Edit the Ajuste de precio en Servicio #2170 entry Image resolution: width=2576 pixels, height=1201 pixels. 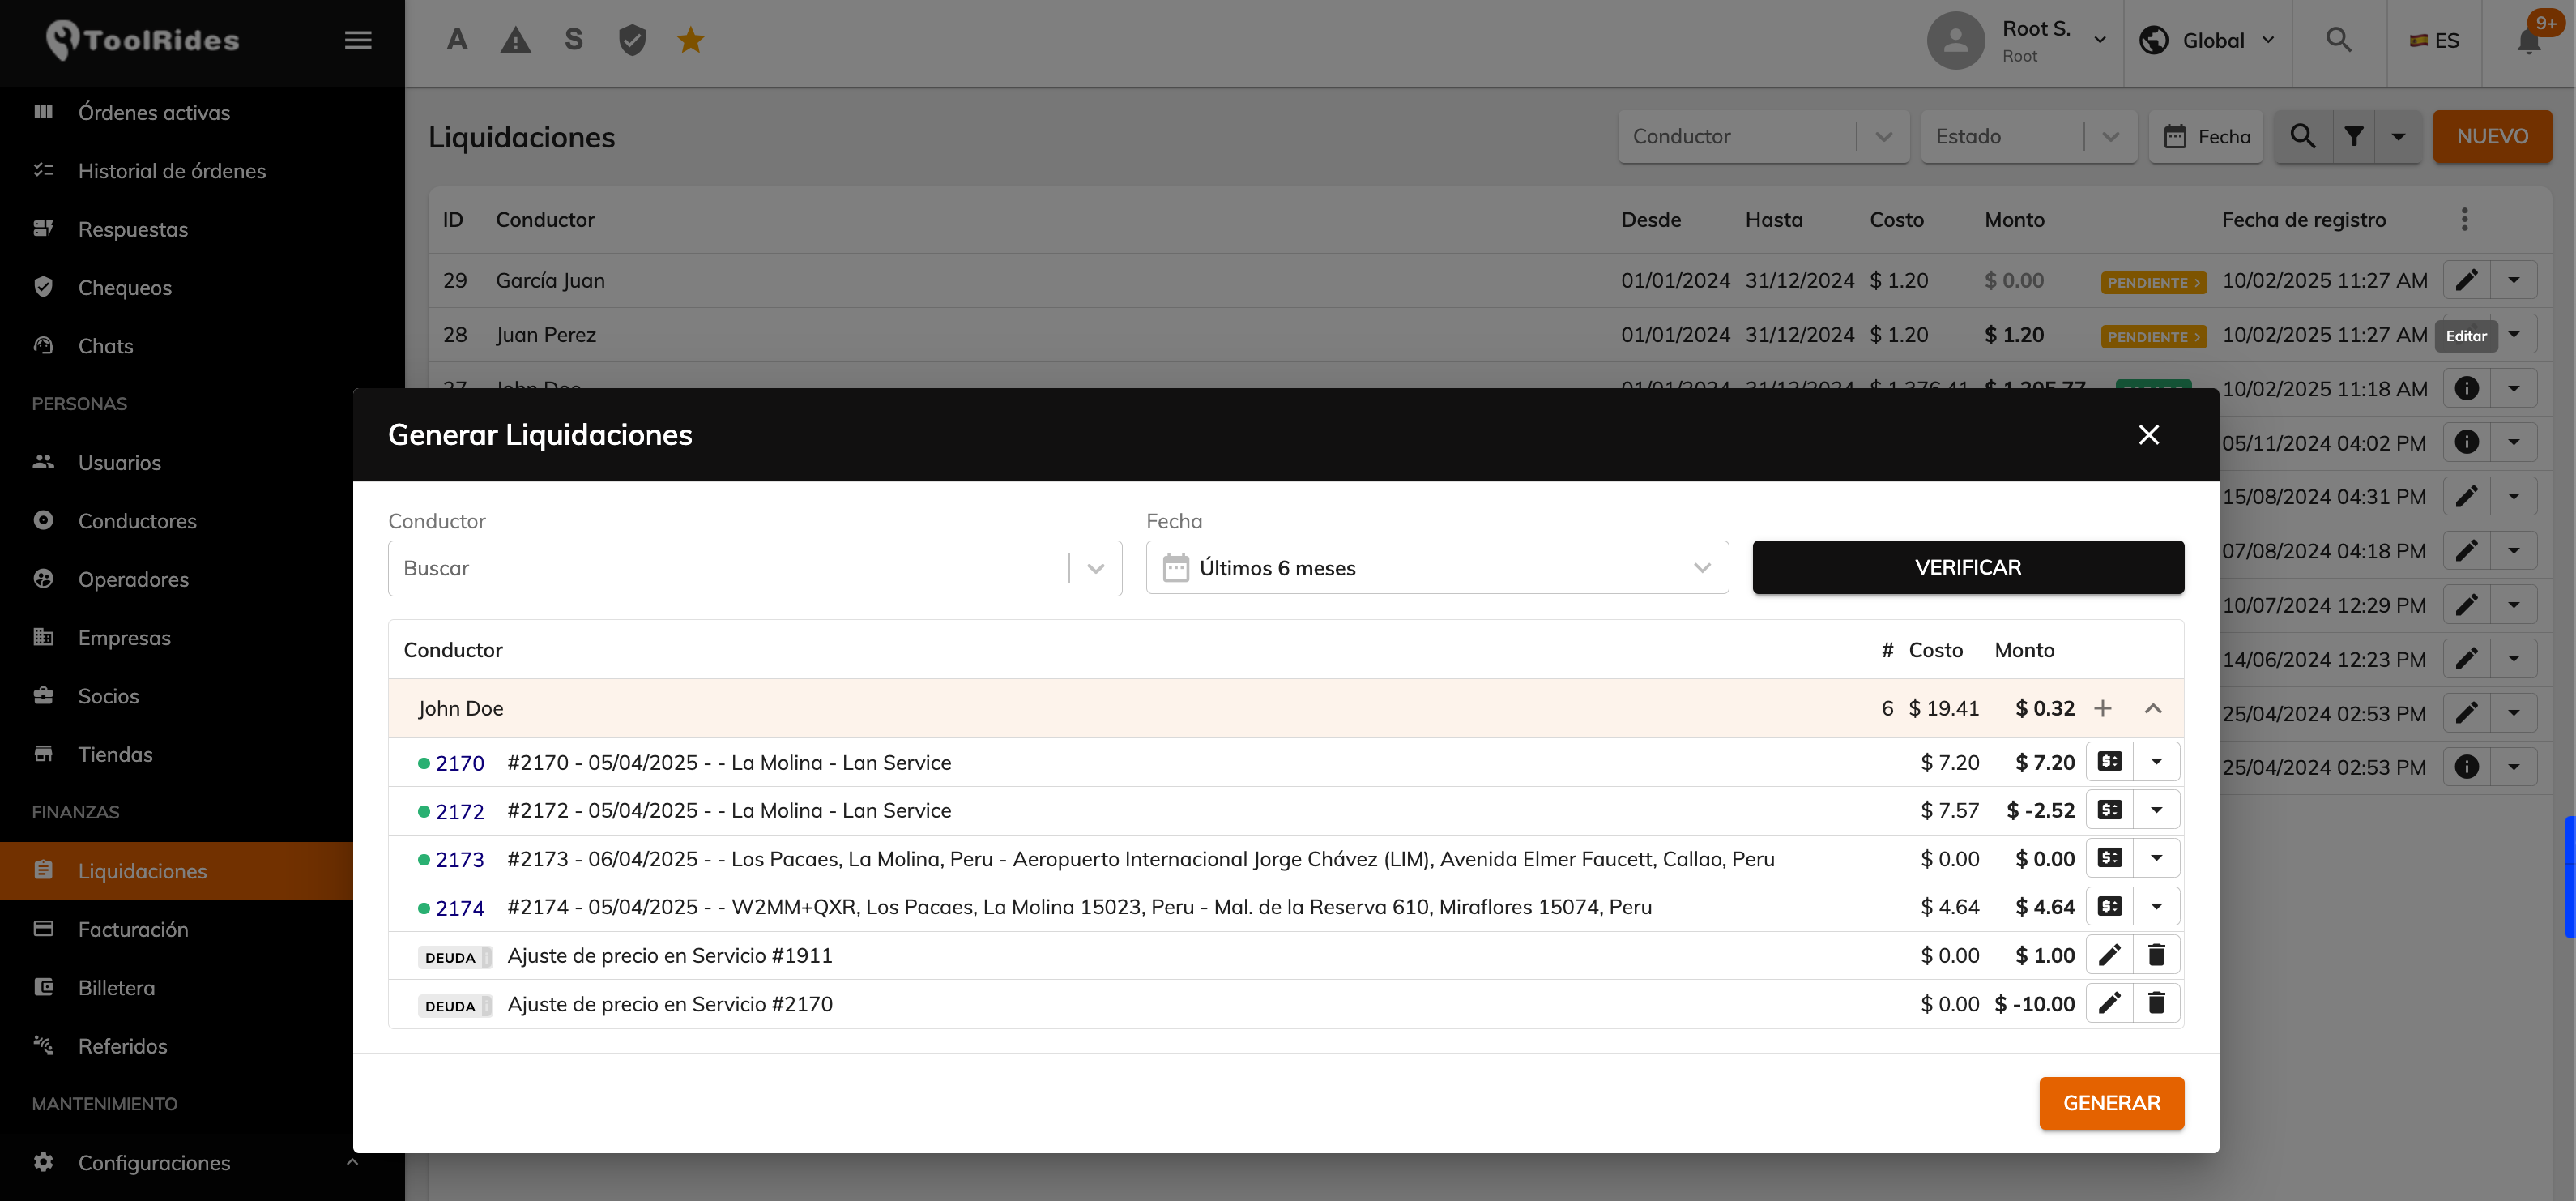point(2110,1003)
